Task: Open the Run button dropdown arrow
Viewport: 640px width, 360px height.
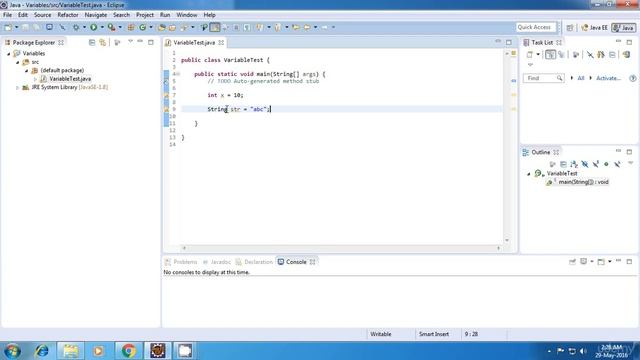Action: (102, 27)
